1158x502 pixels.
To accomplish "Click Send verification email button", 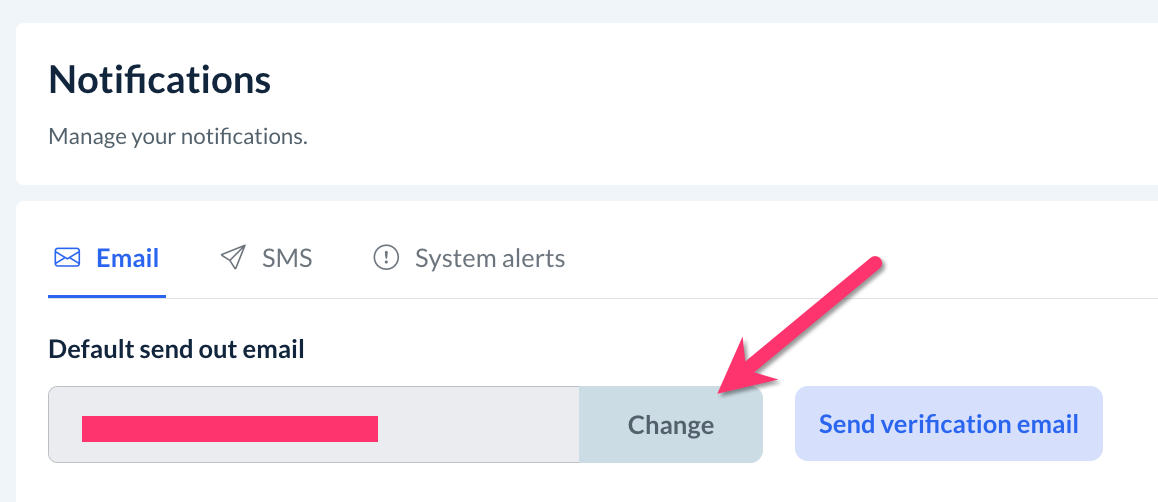I will 948,424.
